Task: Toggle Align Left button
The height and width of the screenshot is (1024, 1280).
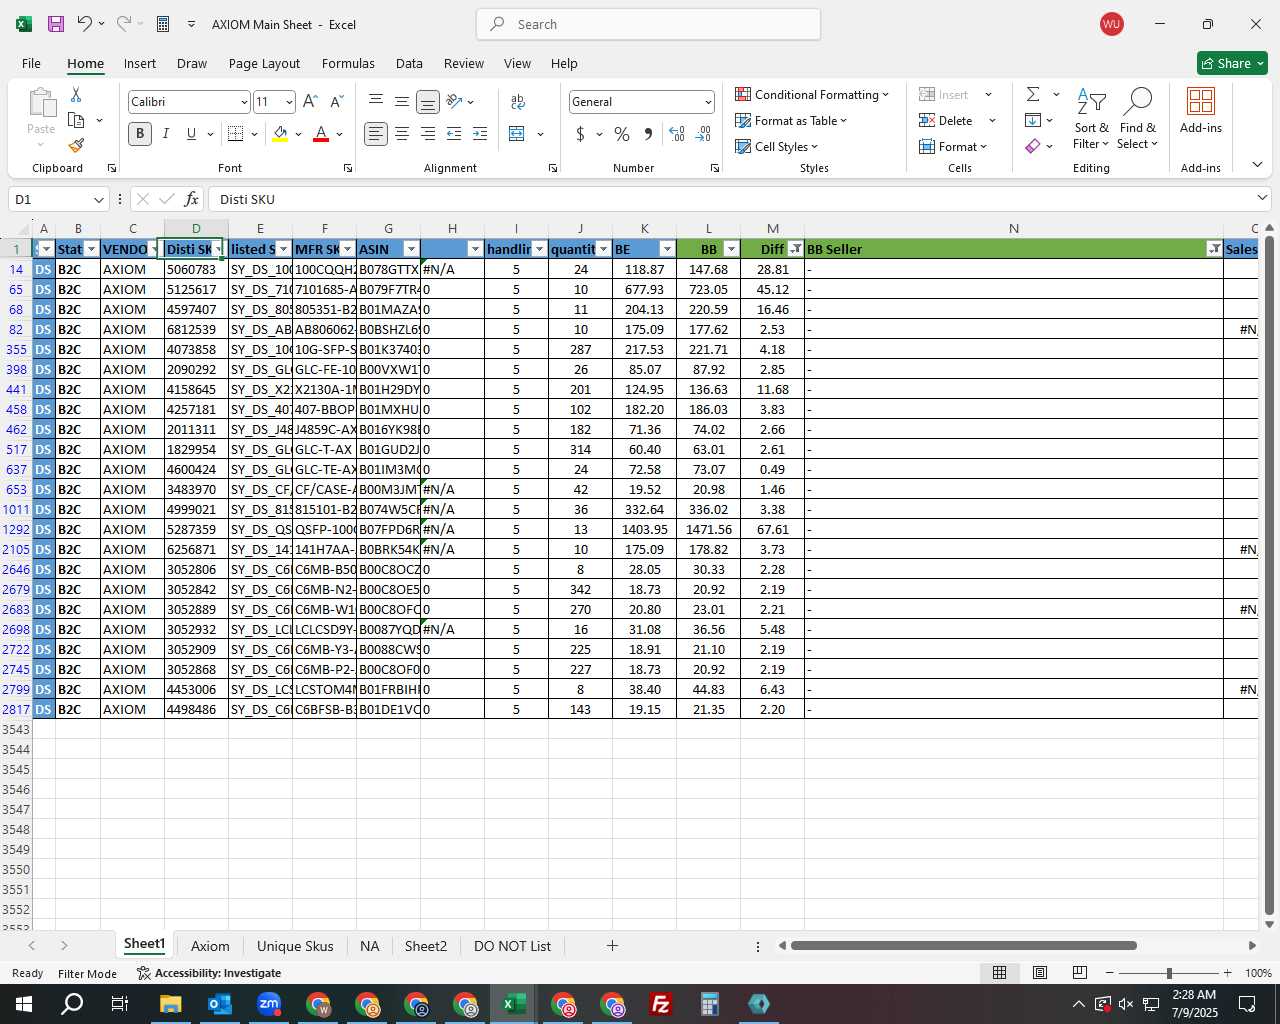Action: tap(376, 134)
